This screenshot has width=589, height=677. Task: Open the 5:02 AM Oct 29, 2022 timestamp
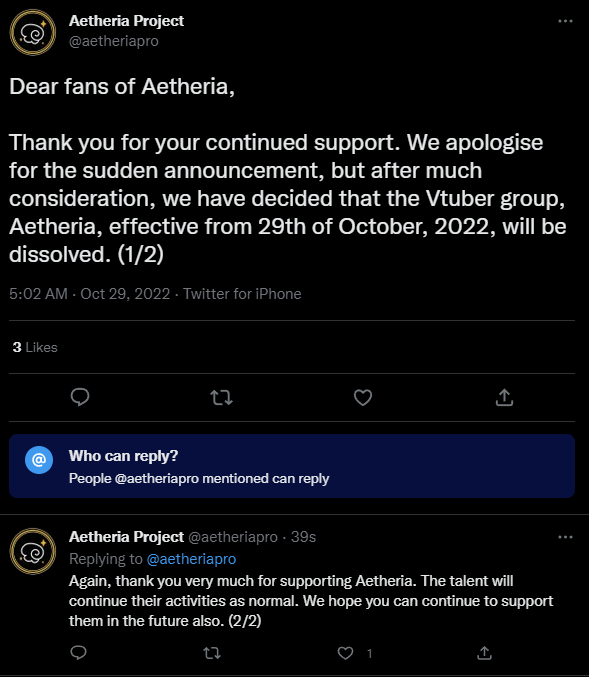89,294
